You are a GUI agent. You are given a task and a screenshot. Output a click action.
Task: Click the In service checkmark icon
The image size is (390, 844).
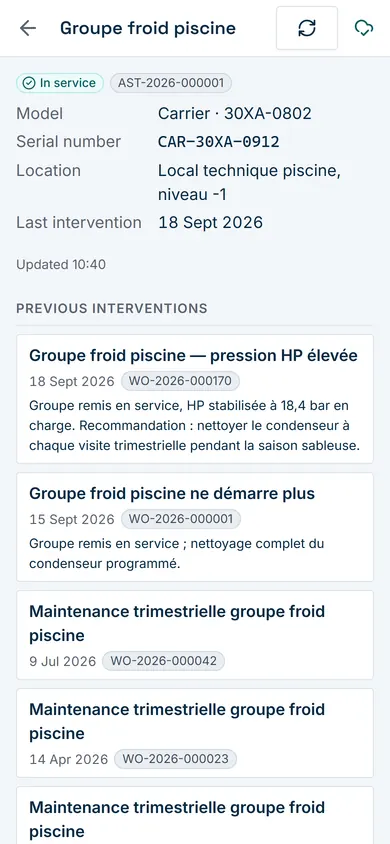click(x=29, y=83)
